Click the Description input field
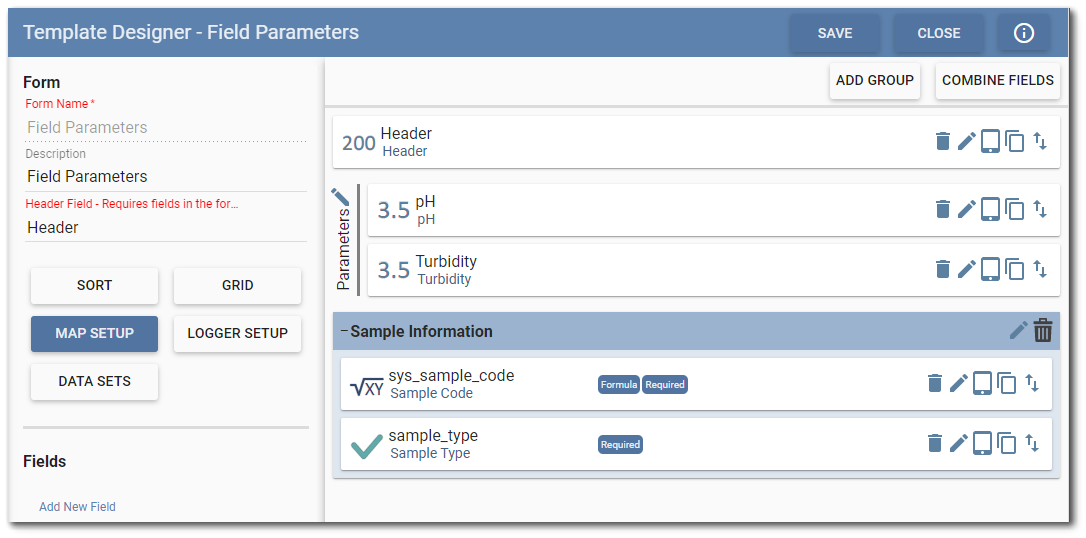 (x=165, y=177)
